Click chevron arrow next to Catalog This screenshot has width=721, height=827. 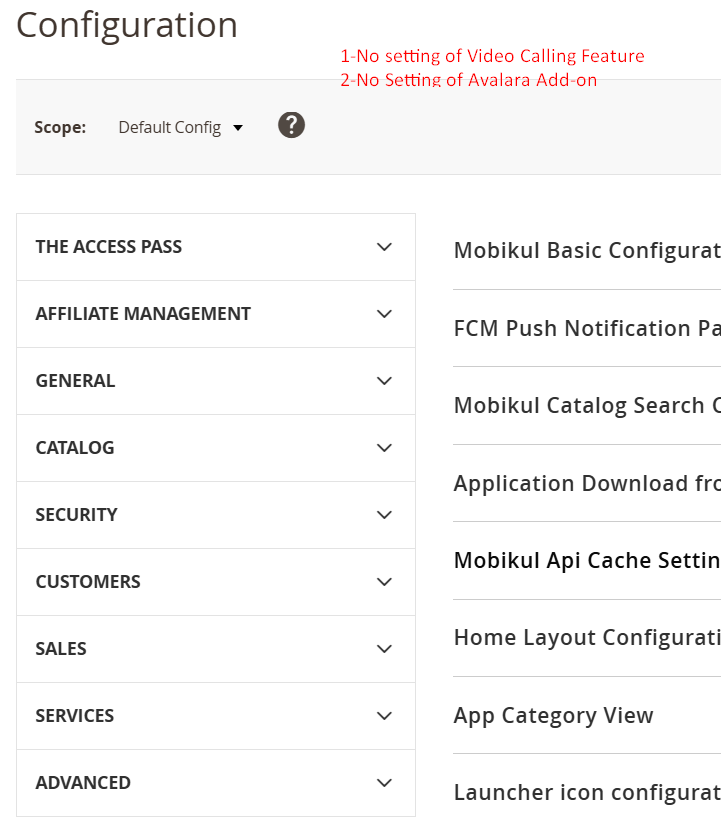tap(384, 448)
